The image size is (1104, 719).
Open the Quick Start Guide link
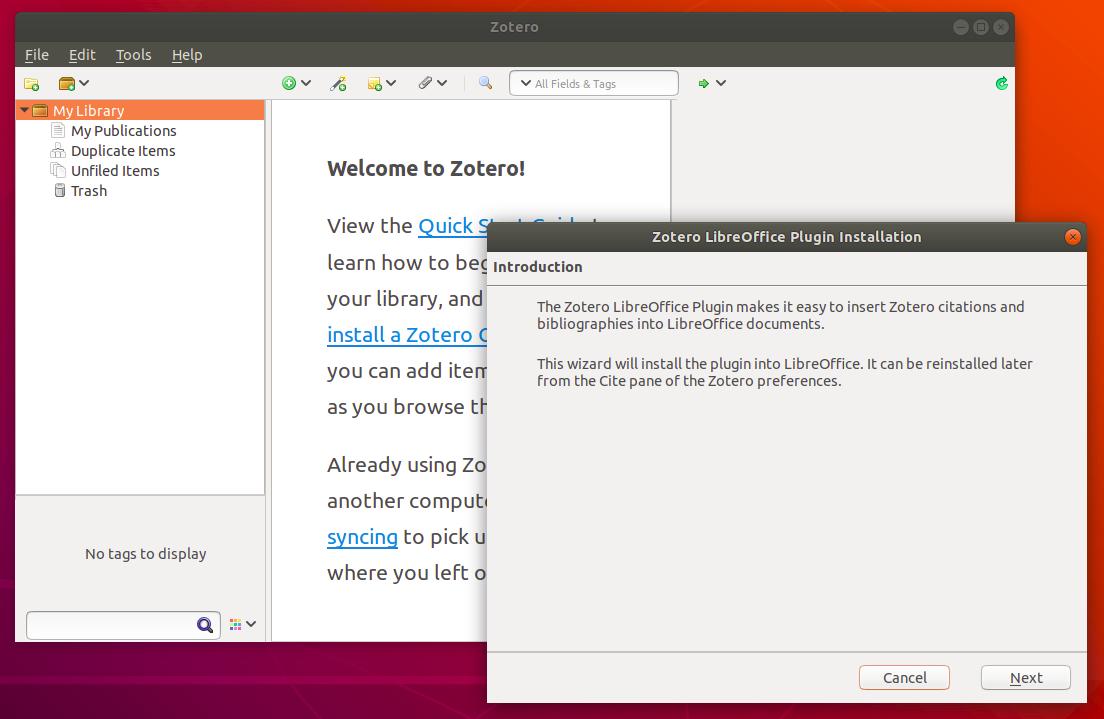[x=452, y=226]
